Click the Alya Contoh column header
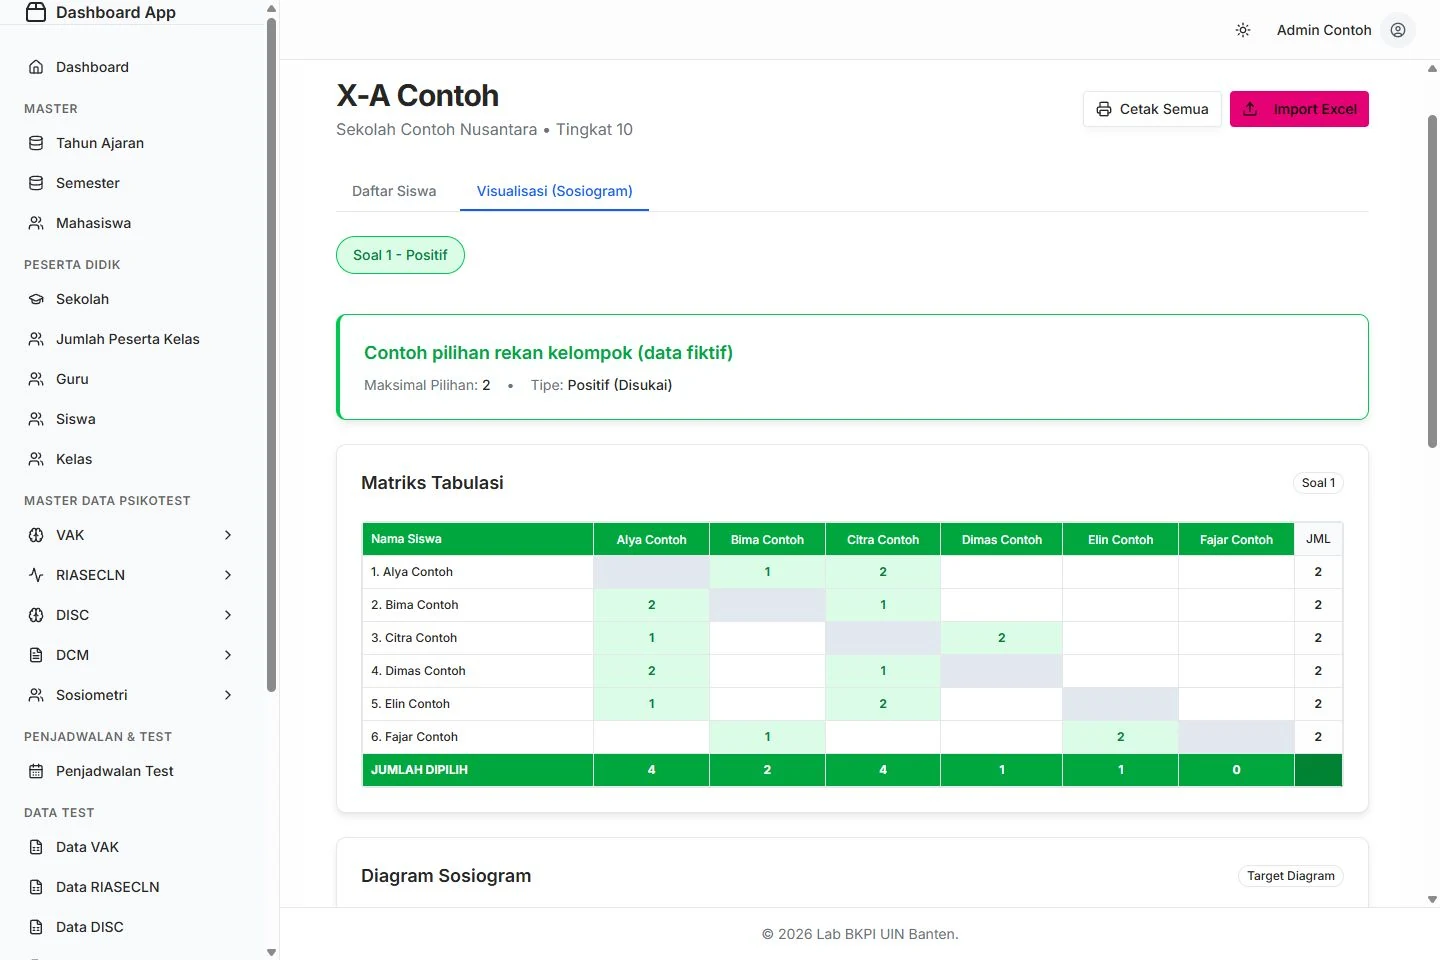The width and height of the screenshot is (1440, 960). click(x=651, y=539)
